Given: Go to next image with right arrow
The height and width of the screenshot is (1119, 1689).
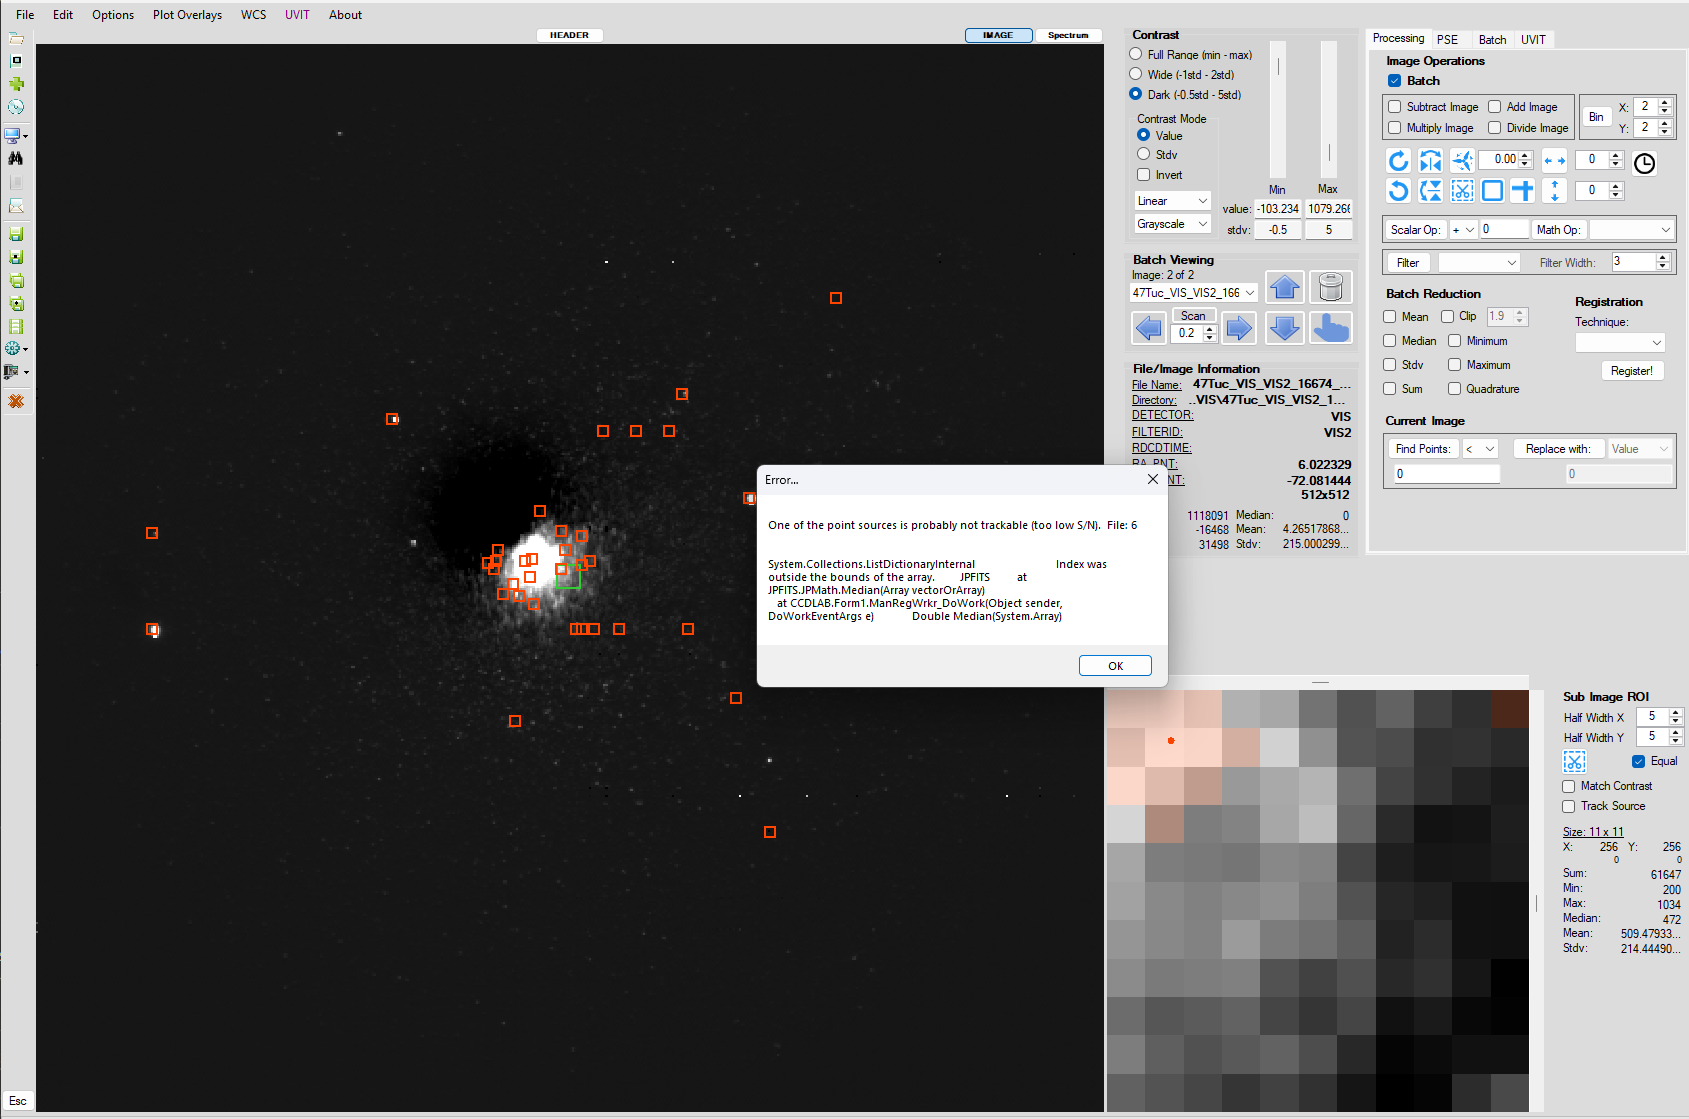Looking at the screenshot, I should tap(1239, 328).
